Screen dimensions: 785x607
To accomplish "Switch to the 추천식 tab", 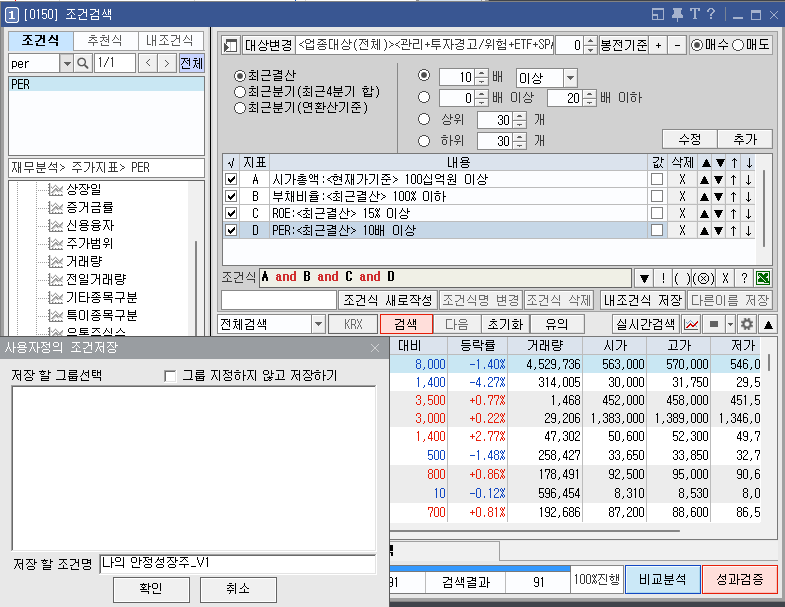I will pos(105,41).
